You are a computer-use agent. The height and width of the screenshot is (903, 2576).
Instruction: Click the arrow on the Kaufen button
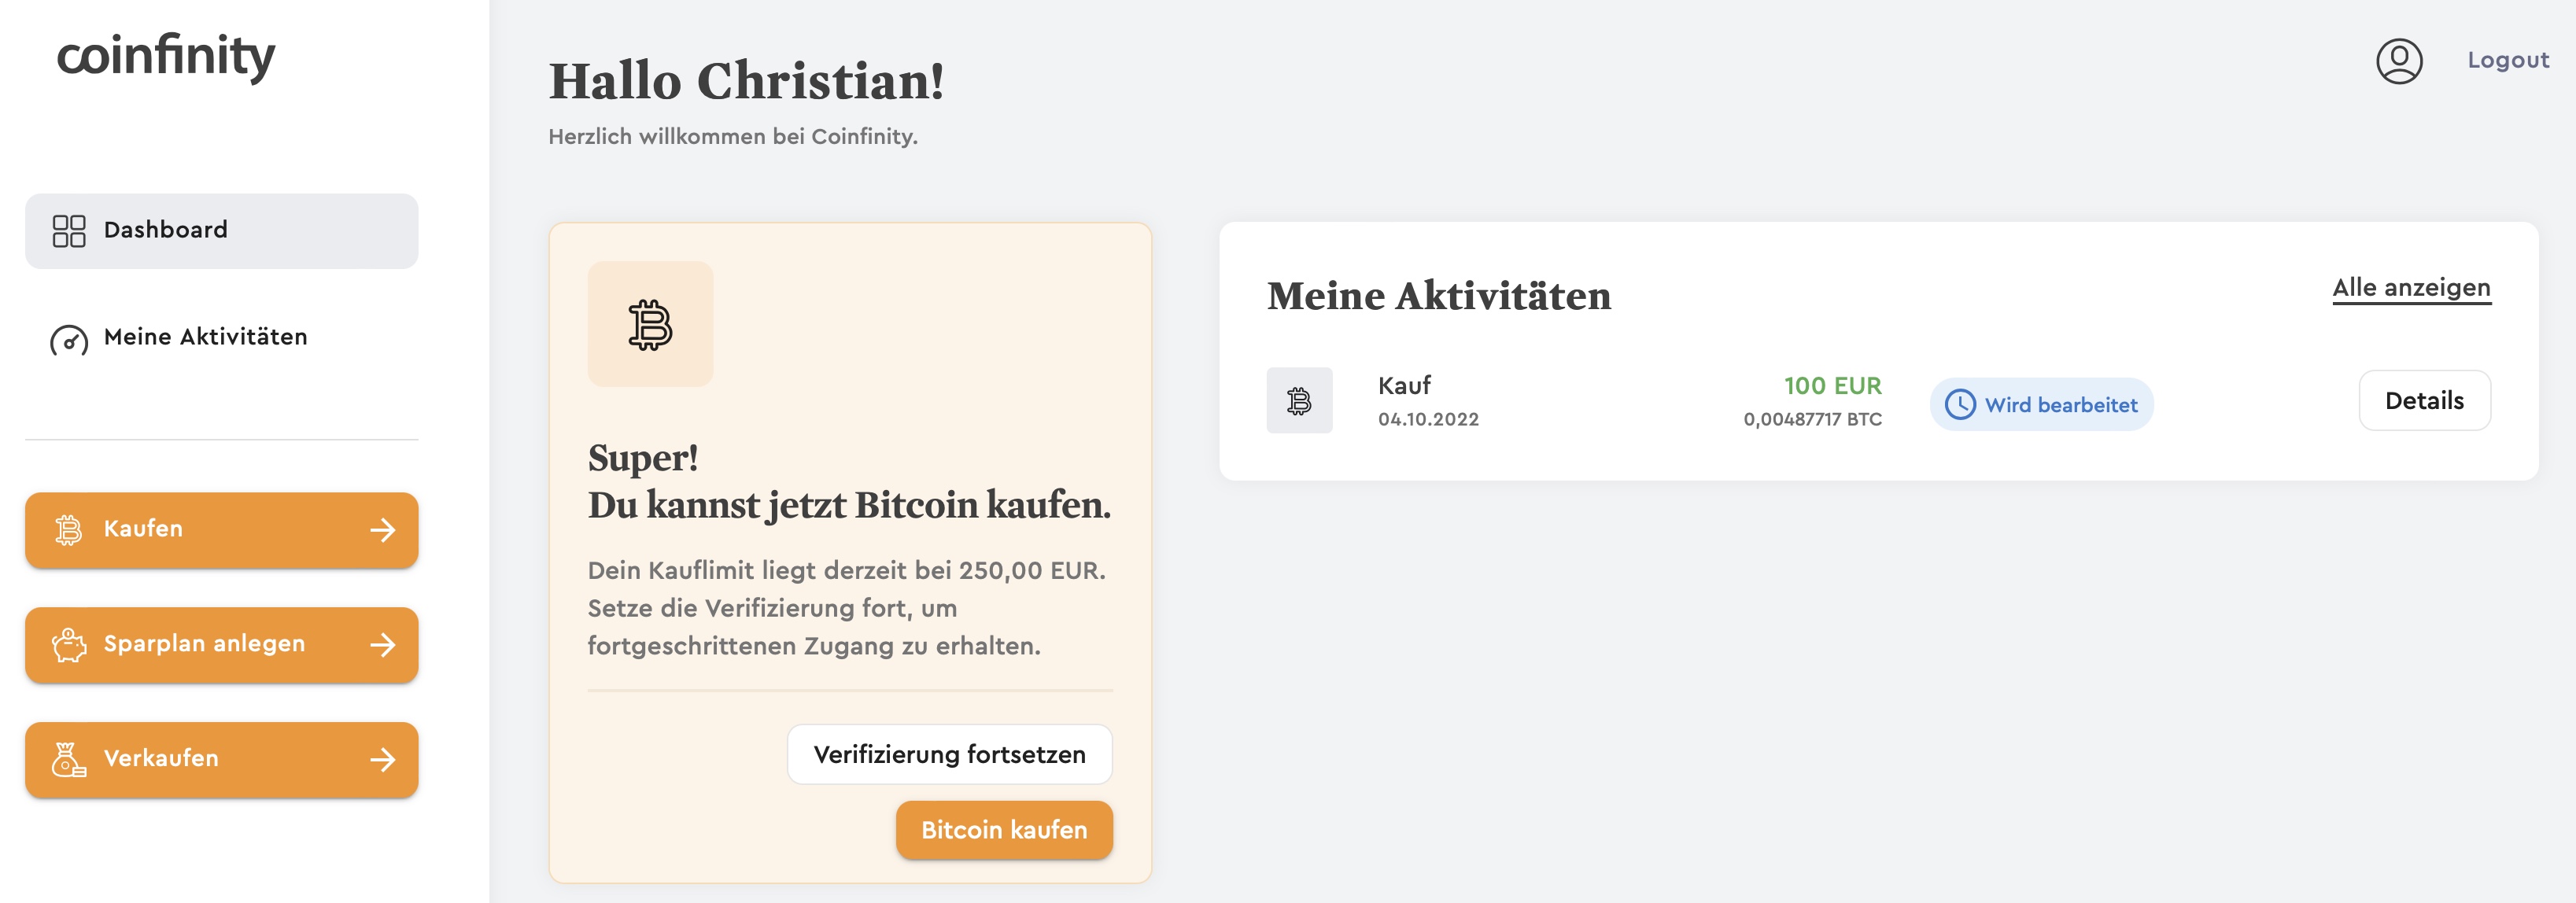[x=383, y=530]
